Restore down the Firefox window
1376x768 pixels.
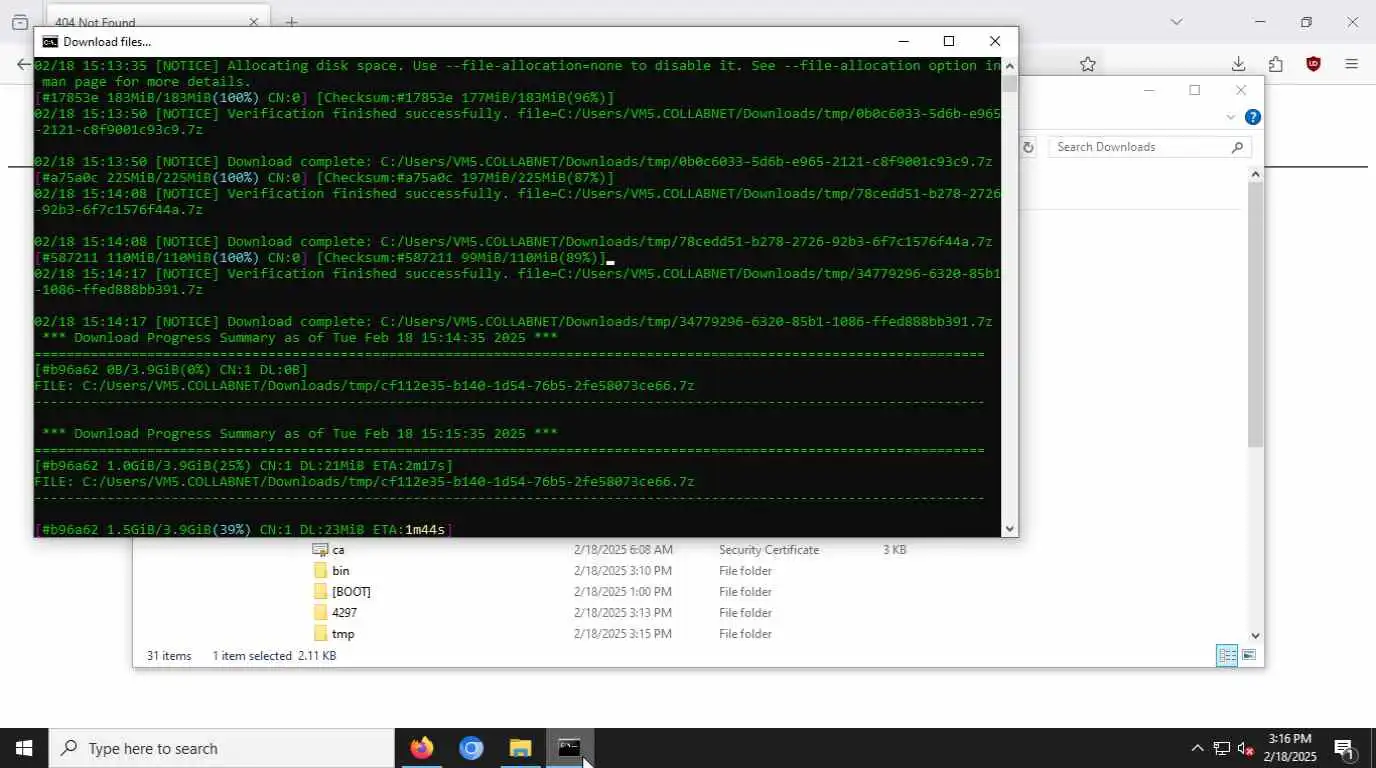1306,22
